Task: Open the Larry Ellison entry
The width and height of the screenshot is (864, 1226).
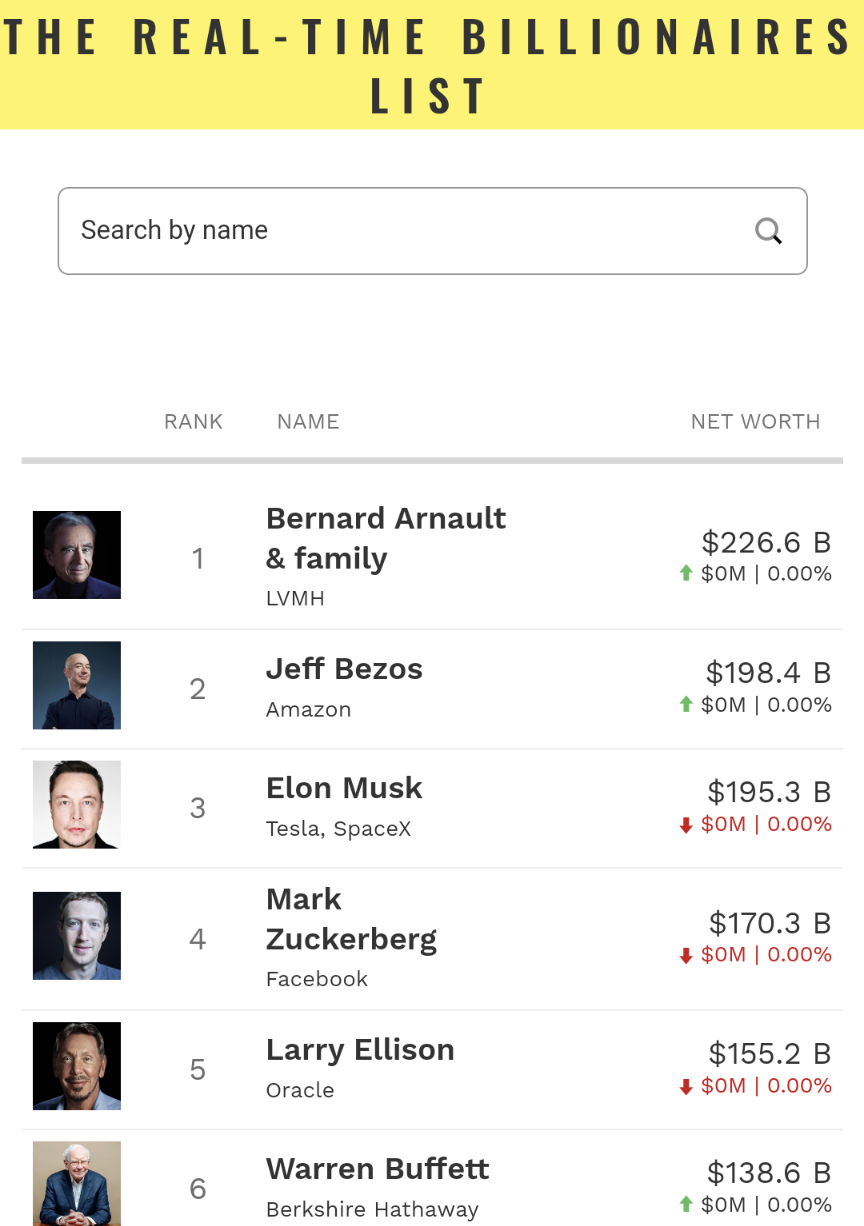Action: (x=360, y=1050)
